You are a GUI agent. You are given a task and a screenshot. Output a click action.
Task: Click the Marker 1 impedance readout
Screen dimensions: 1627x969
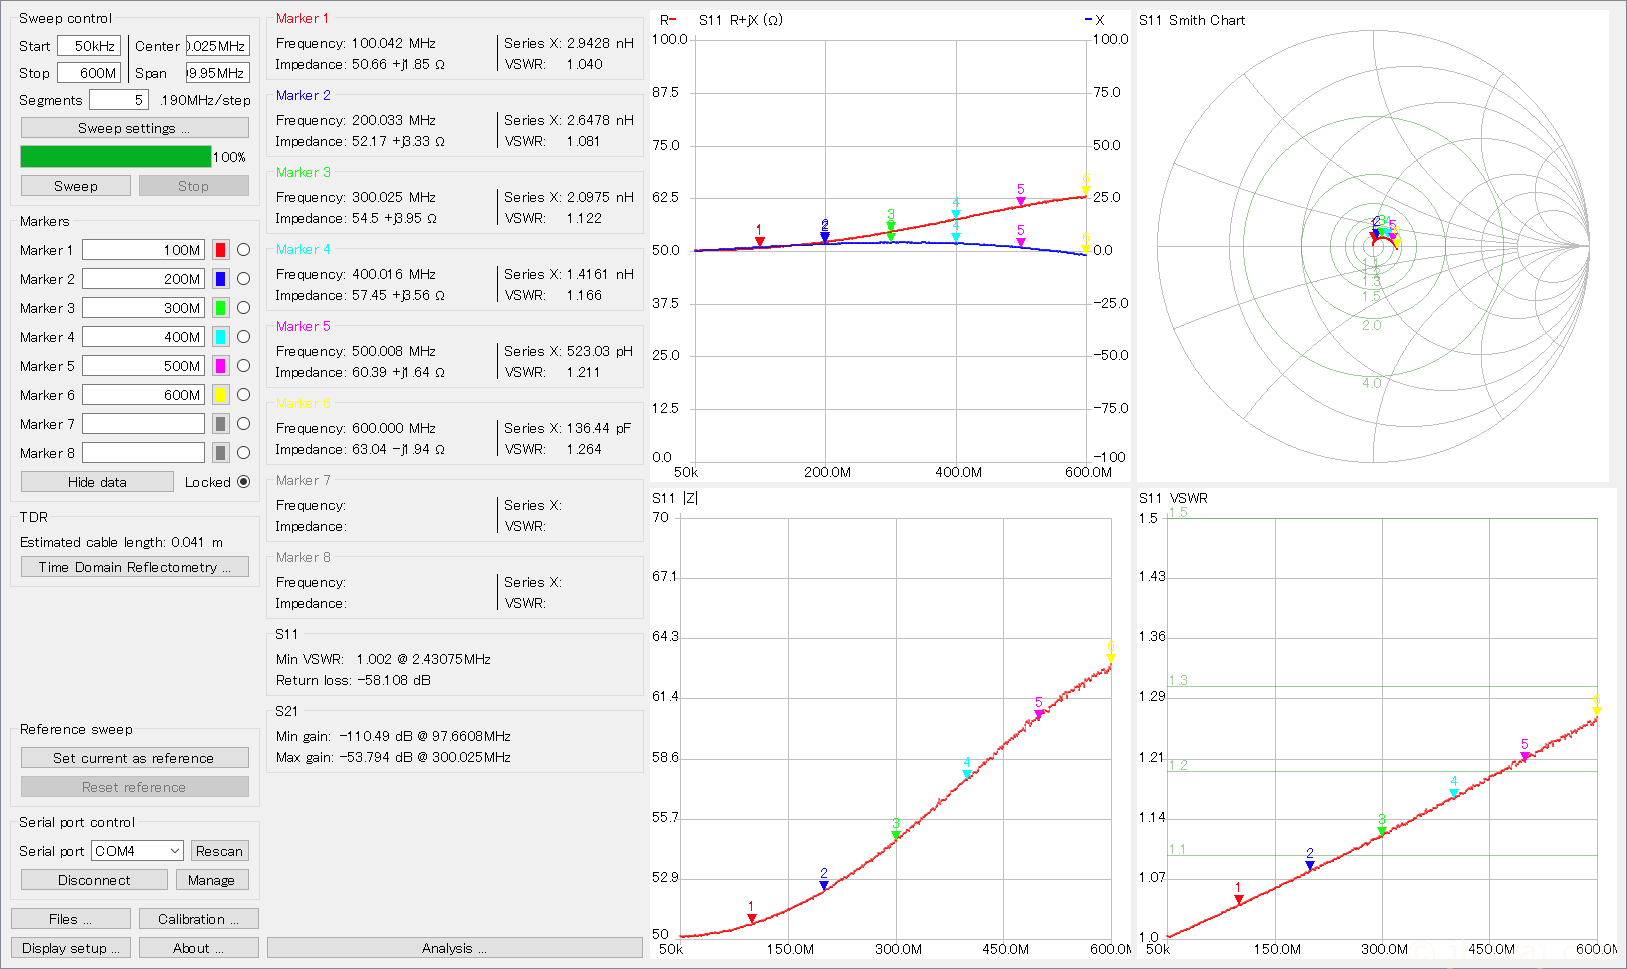[x=398, y=64]
